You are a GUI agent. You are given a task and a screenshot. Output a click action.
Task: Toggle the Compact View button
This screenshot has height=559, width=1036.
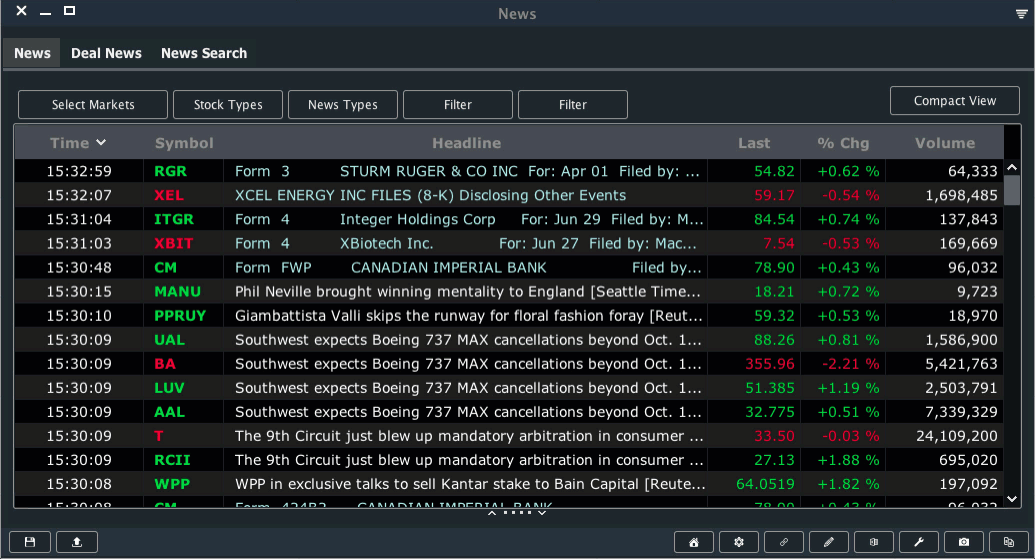tap(954, 101)
